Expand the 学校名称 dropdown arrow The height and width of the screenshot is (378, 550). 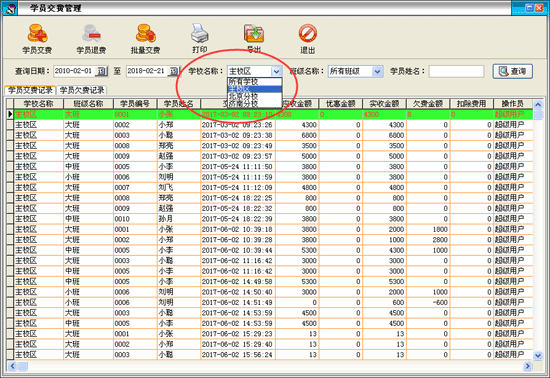pos(276,72)
